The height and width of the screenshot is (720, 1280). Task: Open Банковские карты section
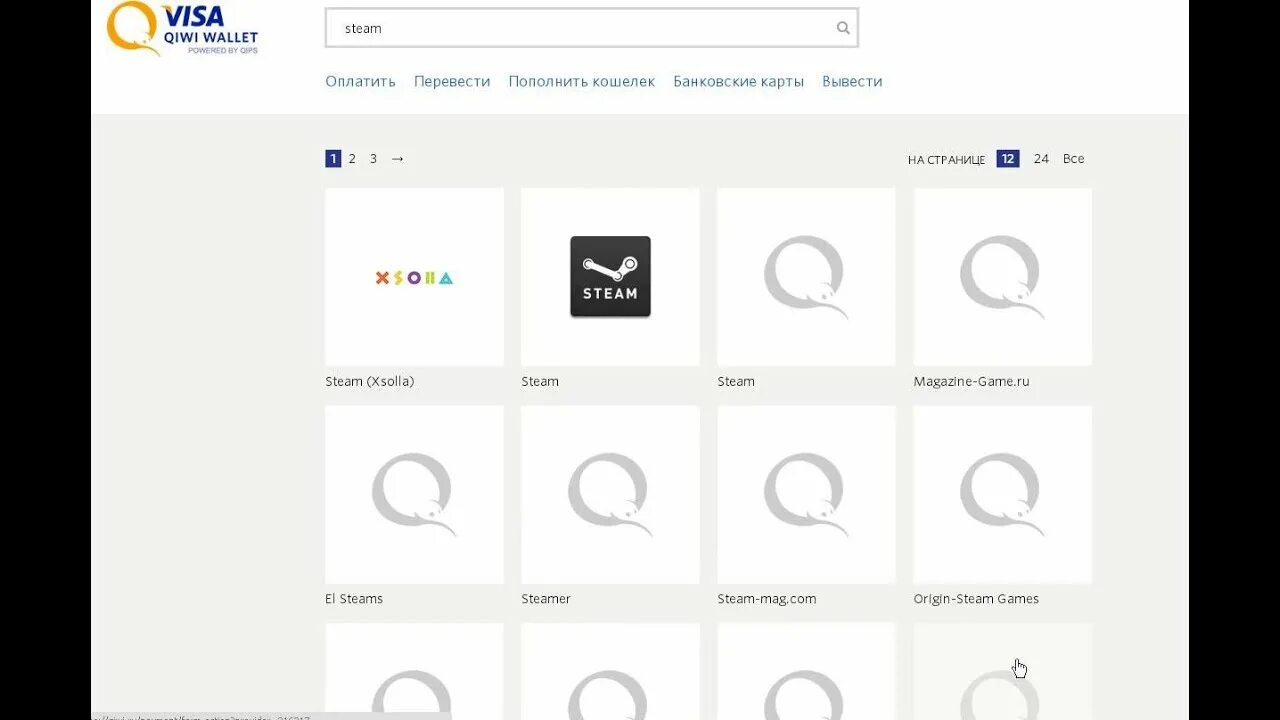pos(739,82)
